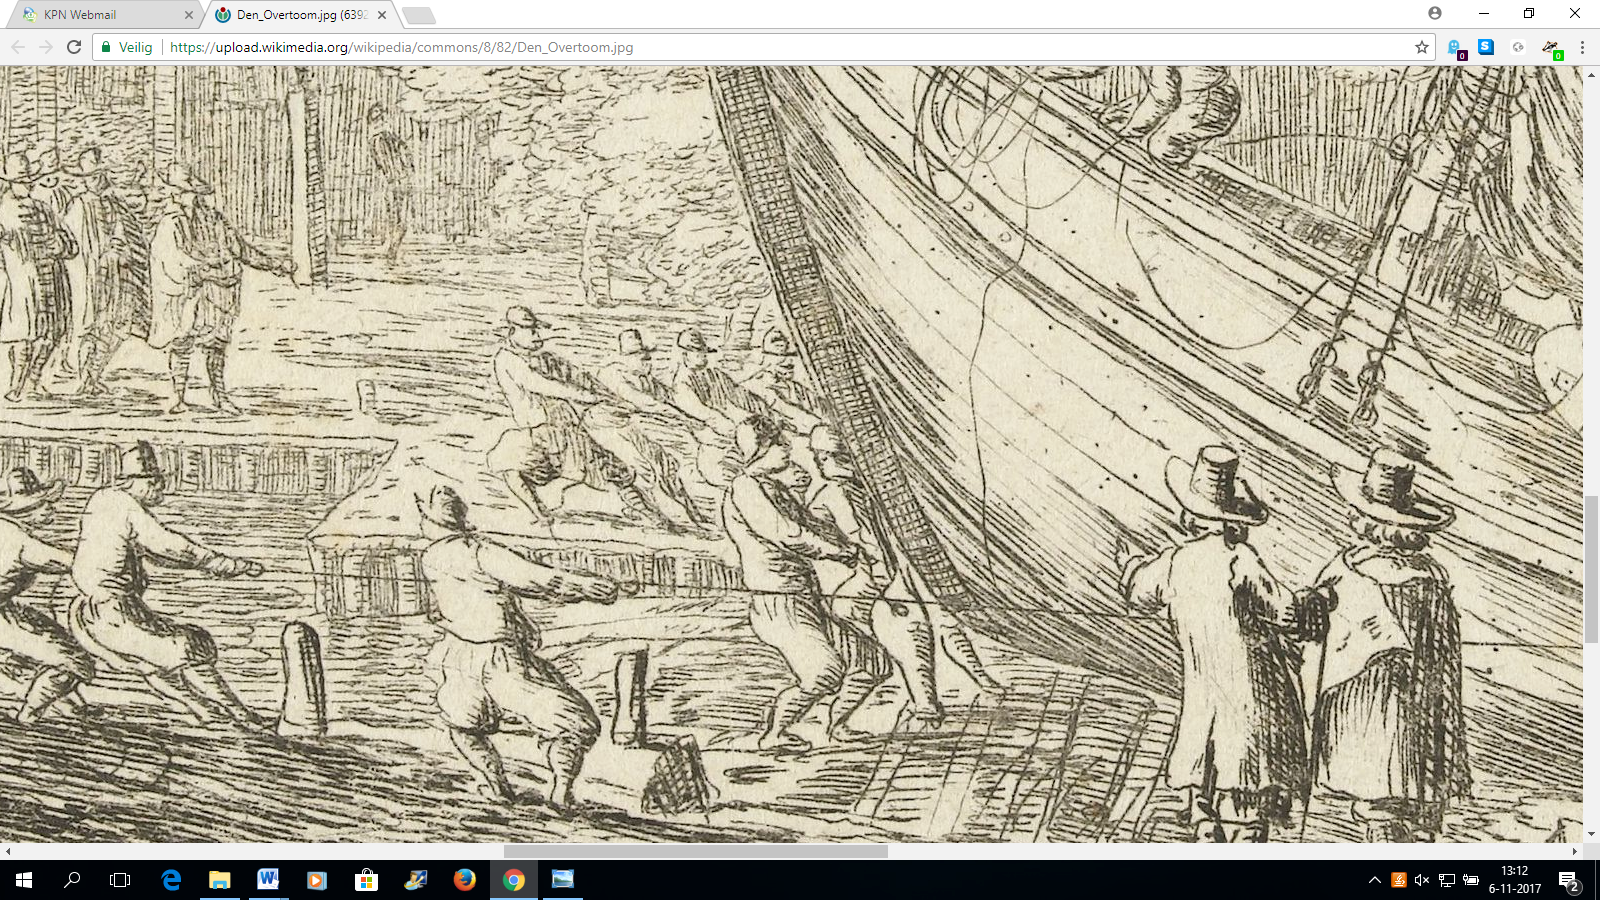Open the blue S cube extension
Image resolution: width=1600 pixels, height=900 pixels.
tap(1486, 46)
